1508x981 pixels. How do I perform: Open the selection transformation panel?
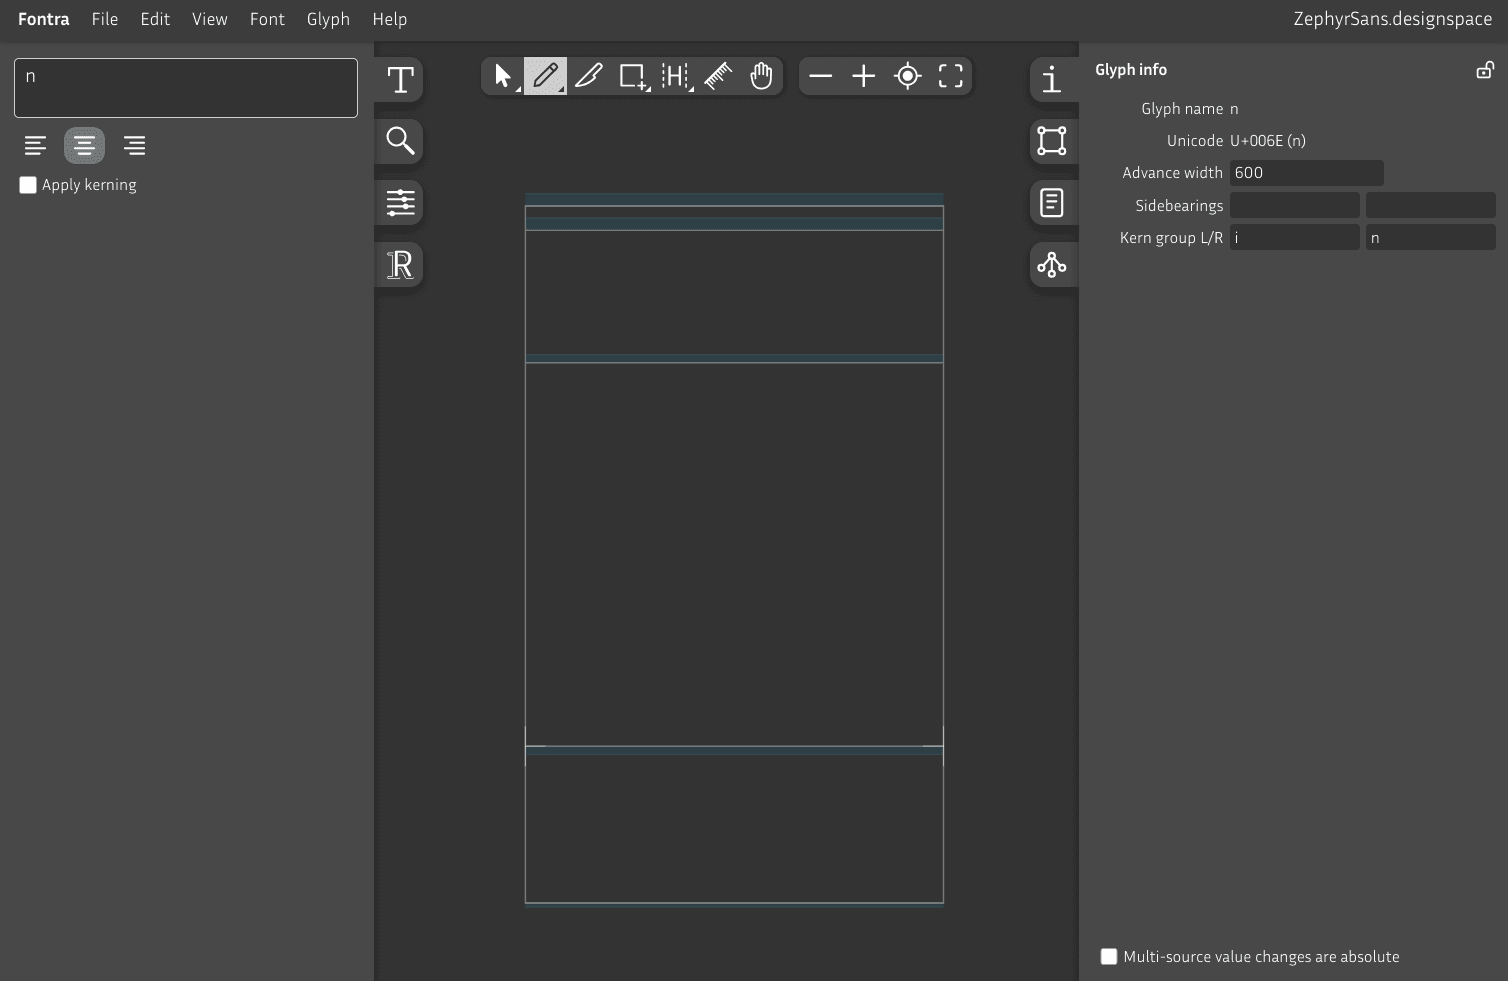pyautogui.click(x=1051, y=141)
